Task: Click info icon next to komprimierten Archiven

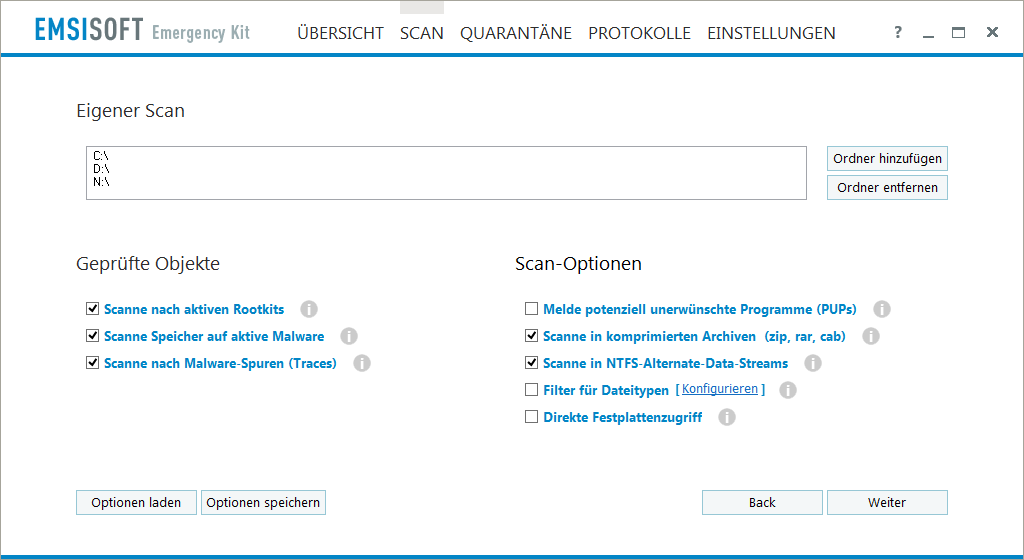Action: coord(871,336)
